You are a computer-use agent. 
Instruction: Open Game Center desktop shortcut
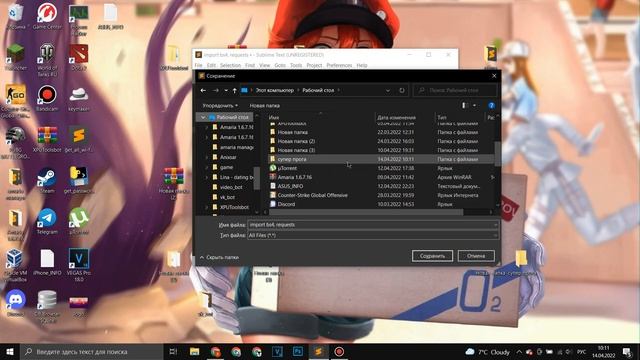[47, 16]
